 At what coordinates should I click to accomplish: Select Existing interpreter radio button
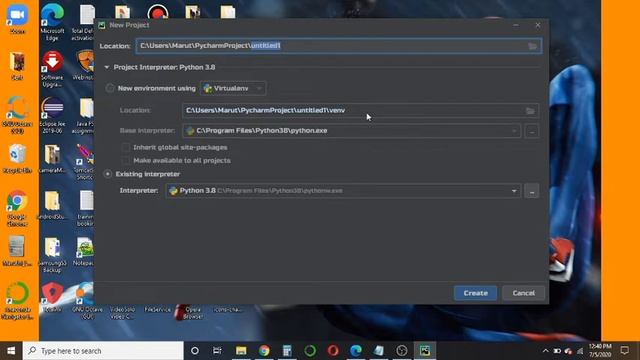click(x=108, y=174)
